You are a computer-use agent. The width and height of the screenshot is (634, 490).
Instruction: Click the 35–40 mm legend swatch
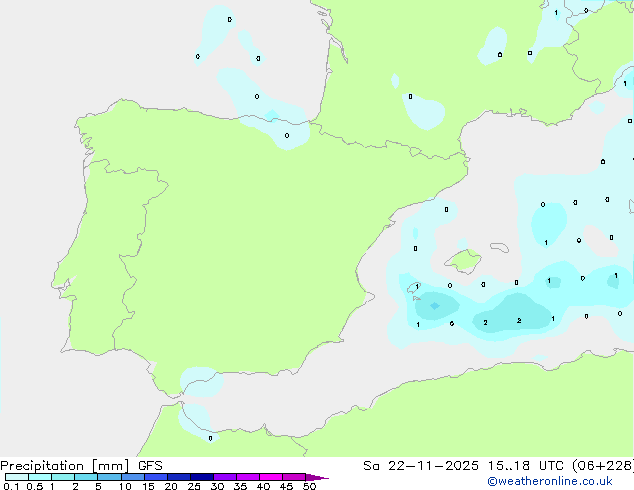click(248, 477)
